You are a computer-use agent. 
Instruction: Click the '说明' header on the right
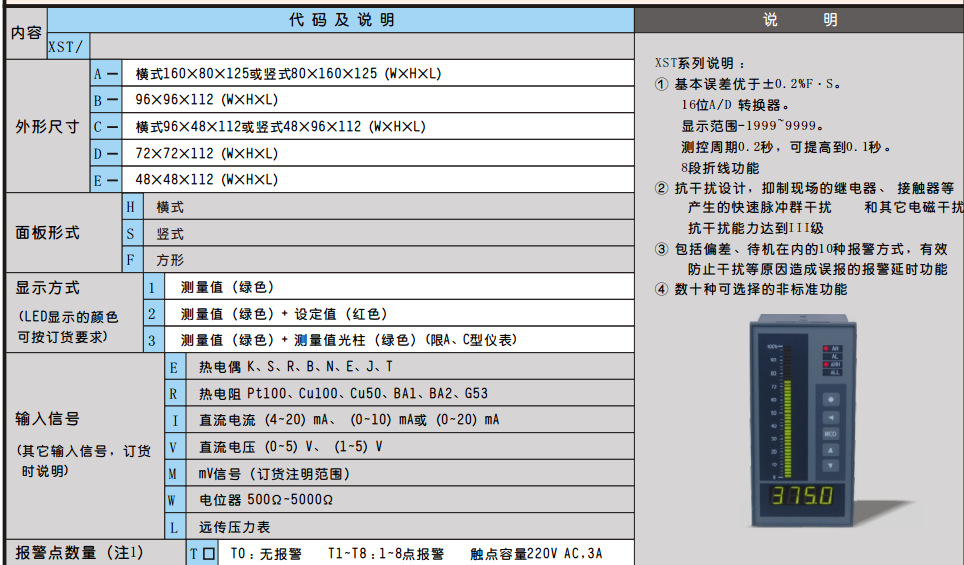pos(799,20)
